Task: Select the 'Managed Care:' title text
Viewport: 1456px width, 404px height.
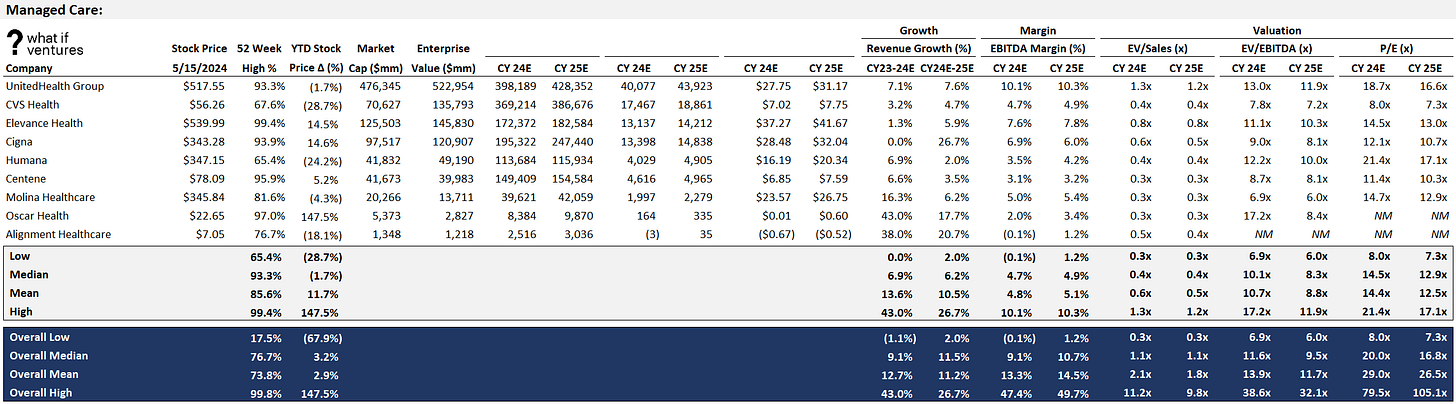Action: (x=54, y=9)
